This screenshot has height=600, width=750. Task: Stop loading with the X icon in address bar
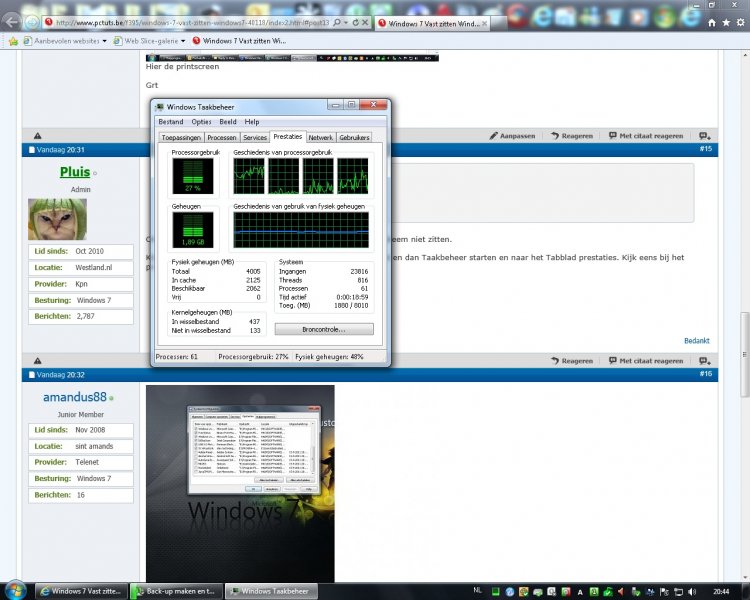click(365, 22)
